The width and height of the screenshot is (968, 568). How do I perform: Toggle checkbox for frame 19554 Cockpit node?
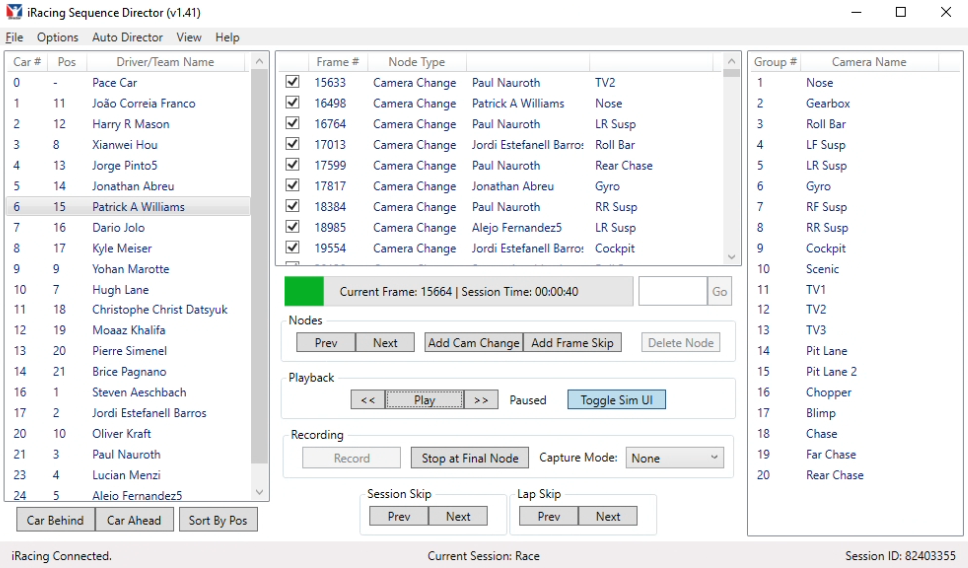pos(293,247)
